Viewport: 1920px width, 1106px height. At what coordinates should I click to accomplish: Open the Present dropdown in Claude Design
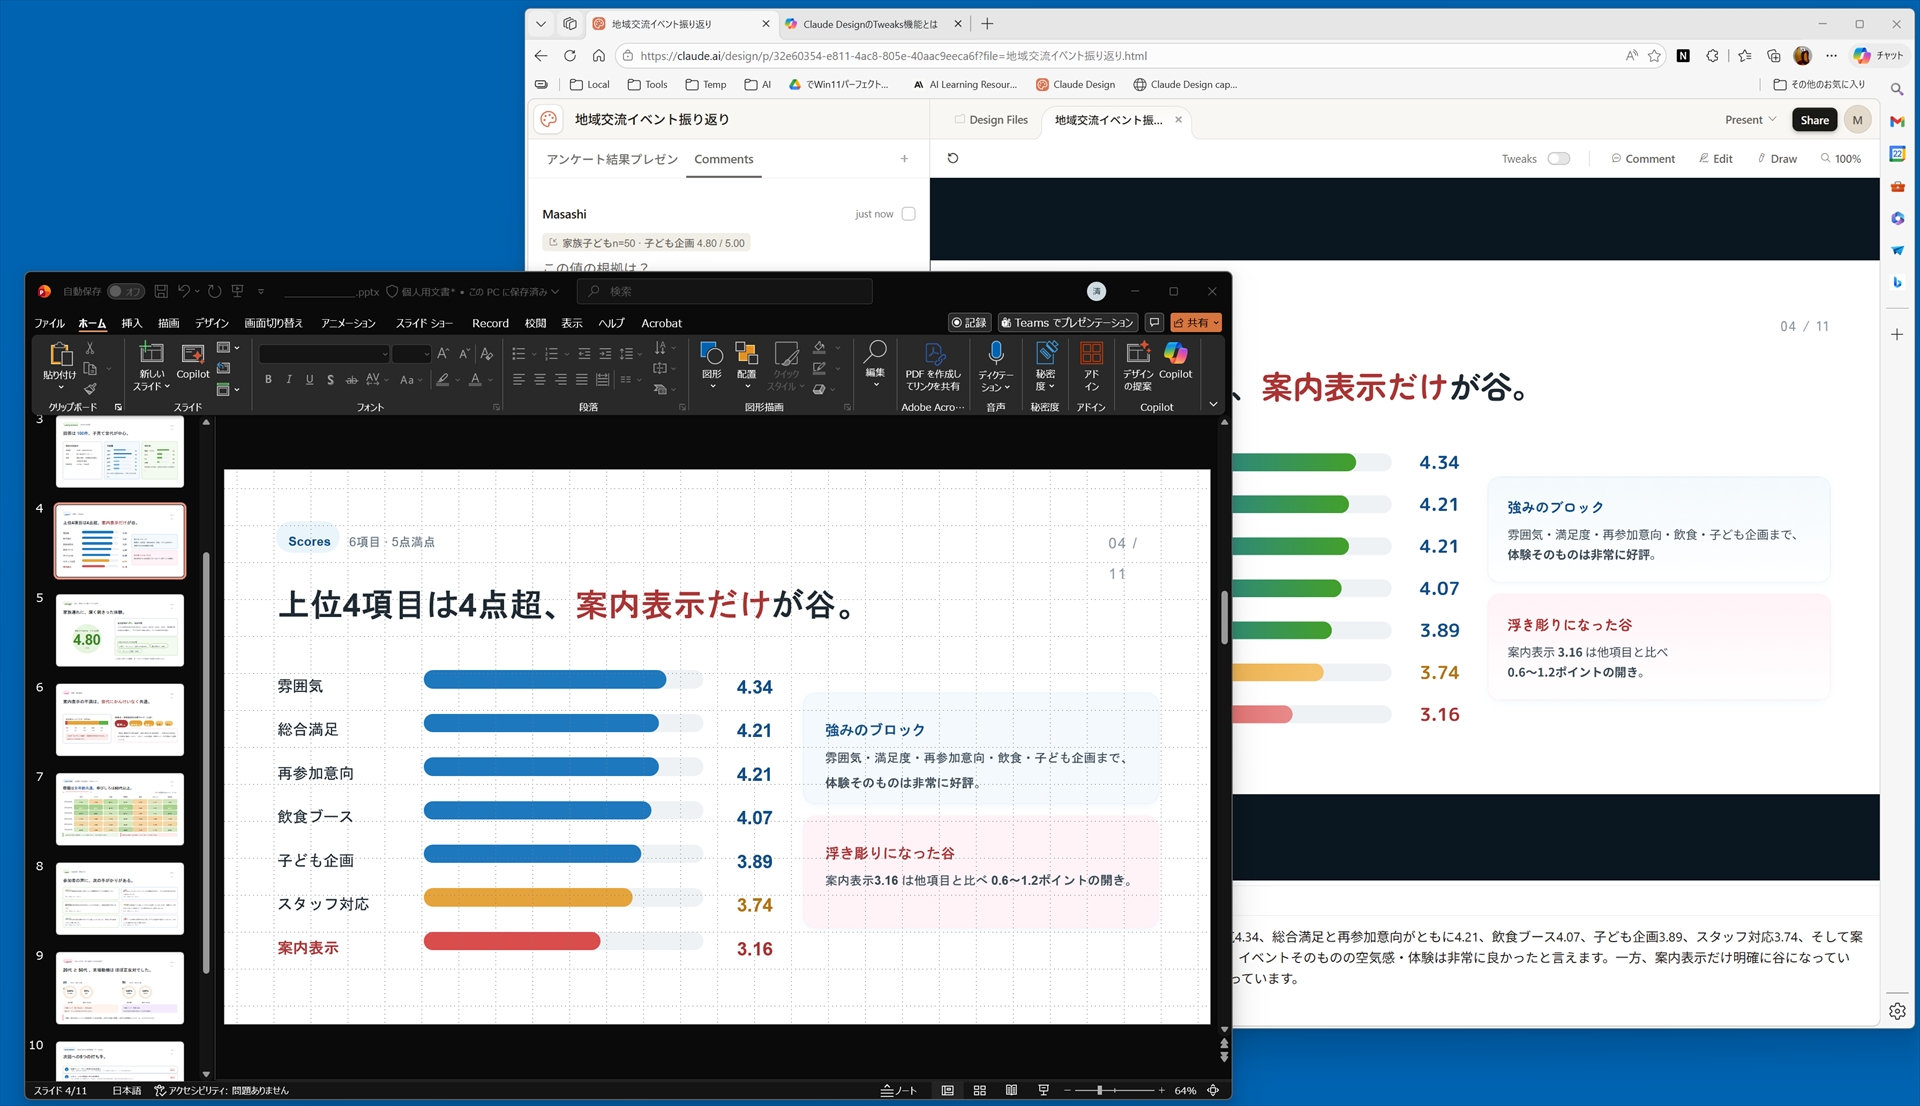pos(1749,119)
